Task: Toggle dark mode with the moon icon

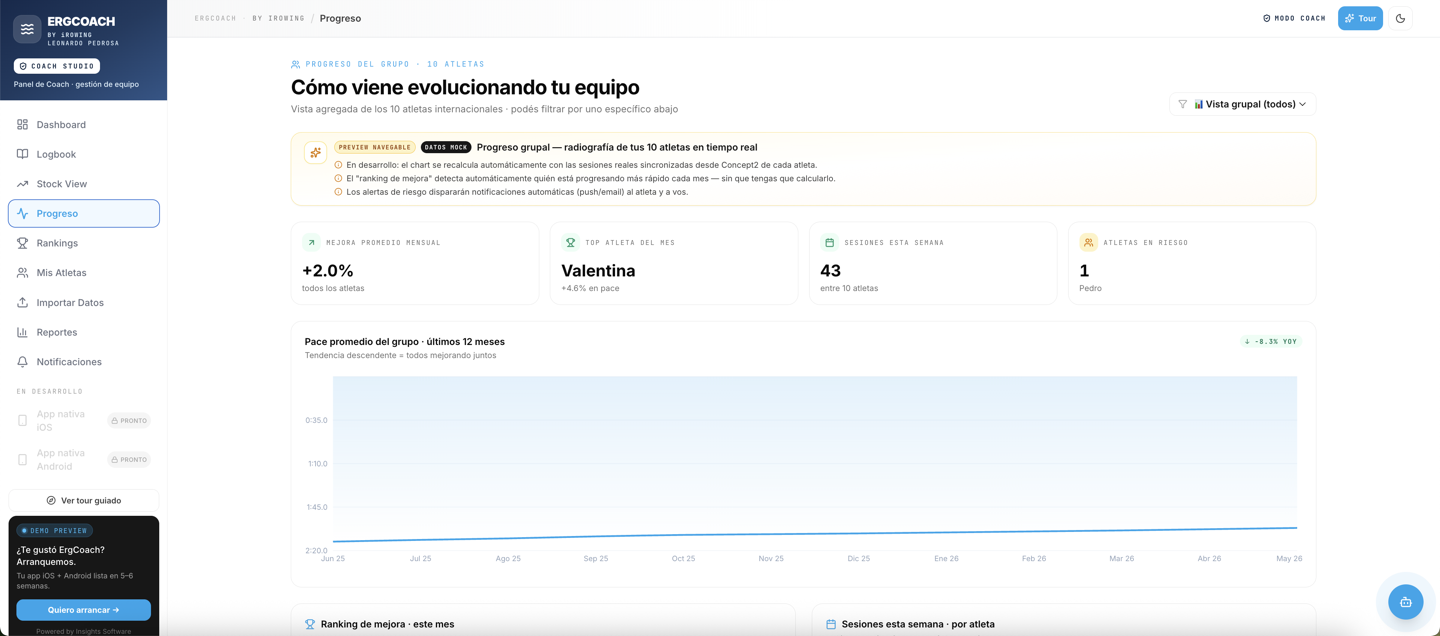Action: 1400,18
